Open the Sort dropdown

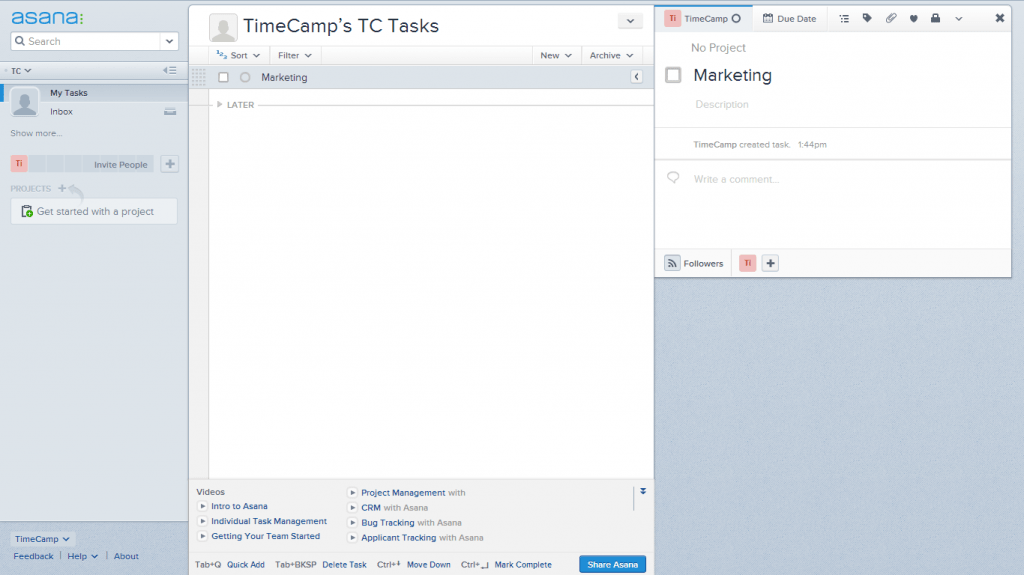pyautogui.click(x=238, y=56)
